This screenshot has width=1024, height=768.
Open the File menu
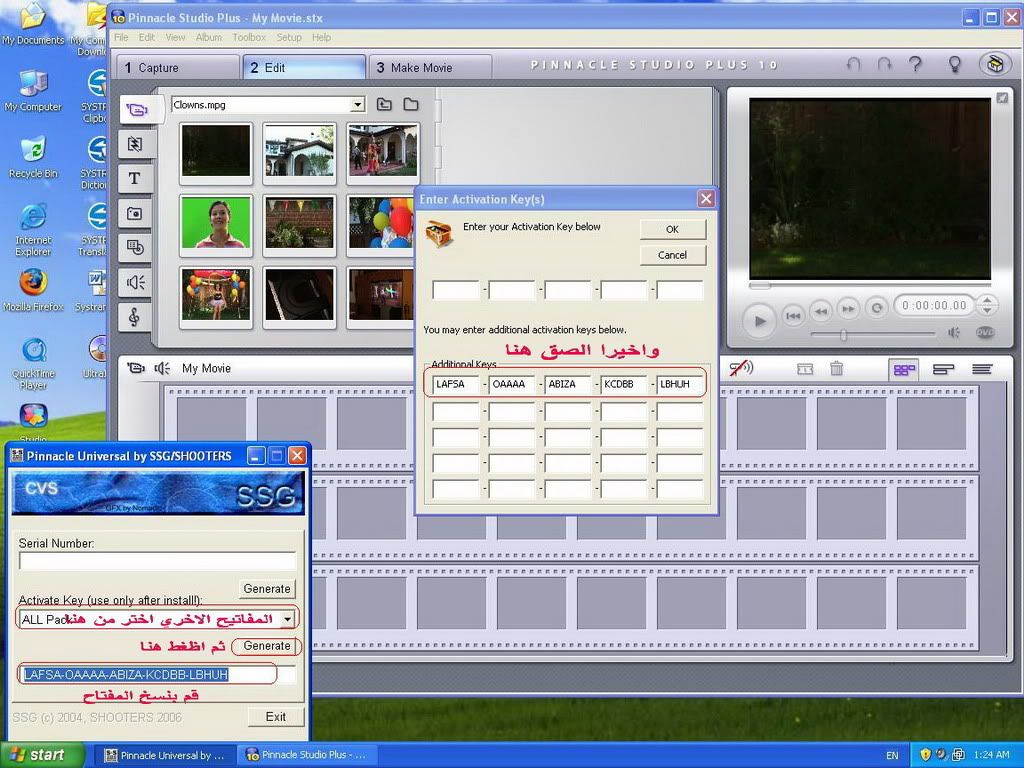121,37
